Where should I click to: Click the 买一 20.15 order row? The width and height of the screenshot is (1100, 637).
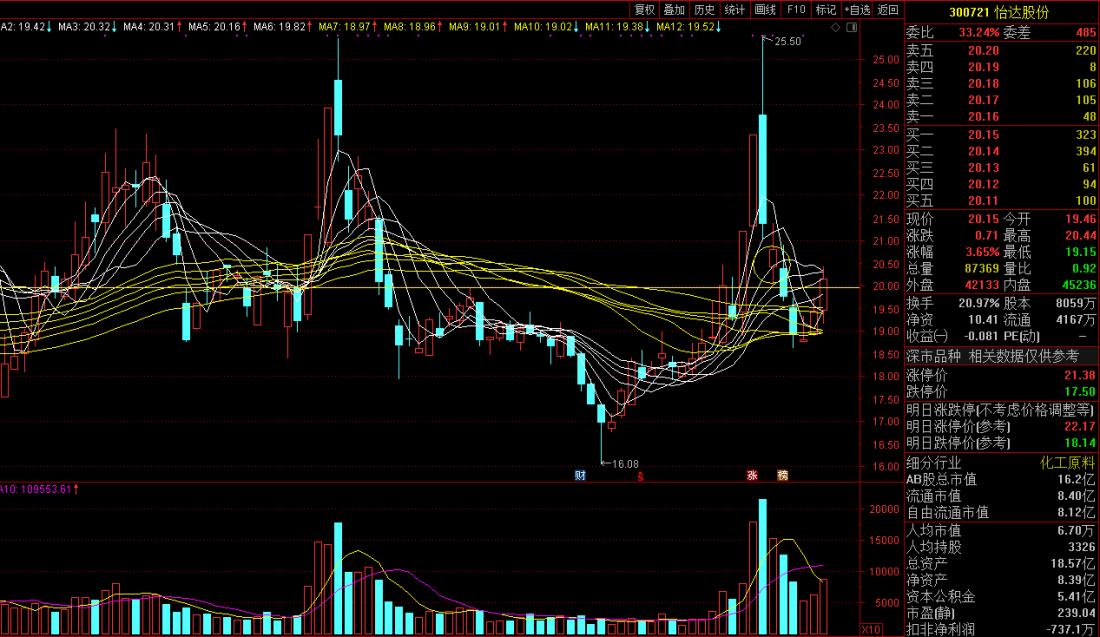click(1001, 134)
